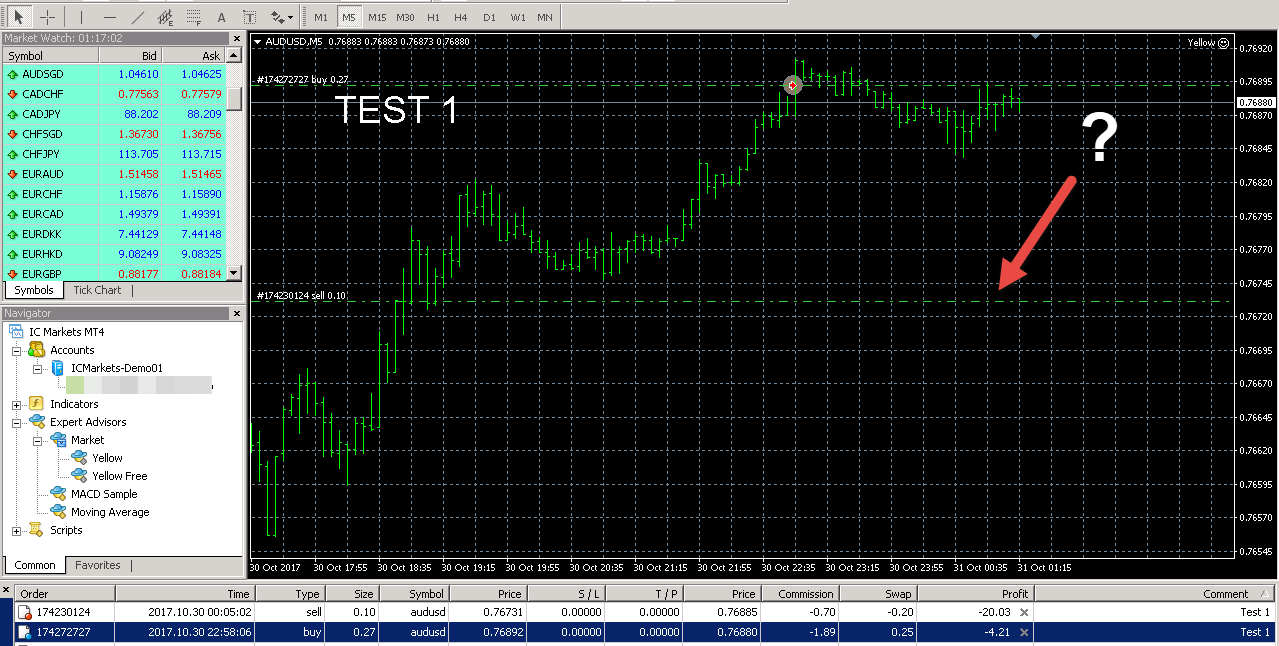Viewport: 1279px width, 646px height.
Task: Open the arrows objects dropdown
Action: coord(283,17)
